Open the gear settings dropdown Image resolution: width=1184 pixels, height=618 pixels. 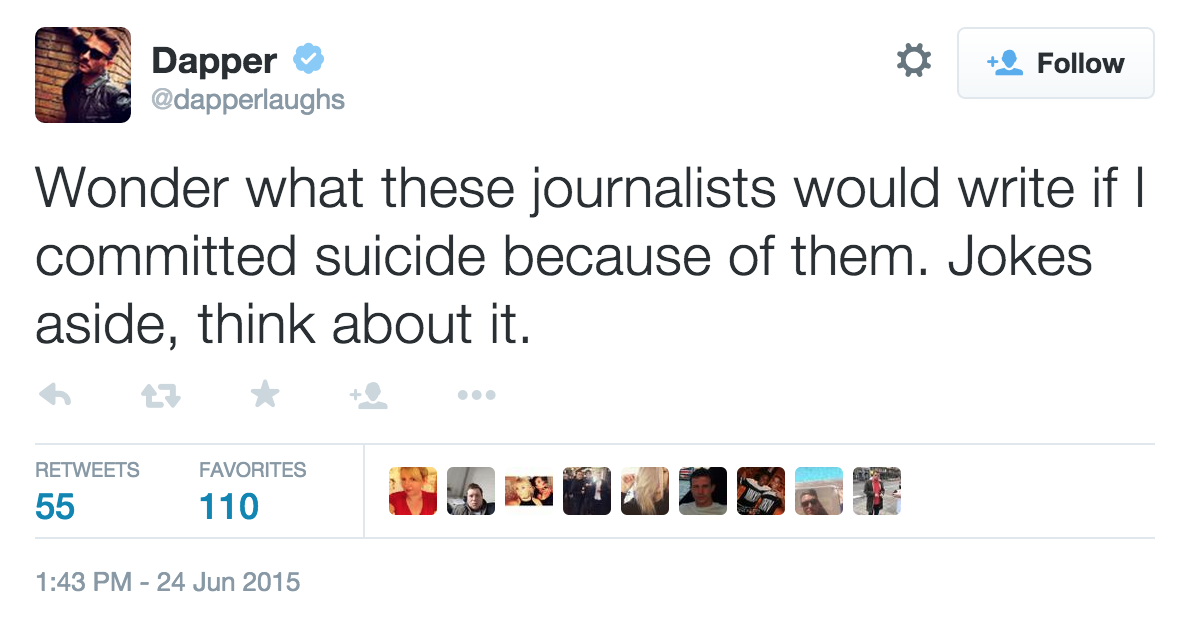point(914,60)
